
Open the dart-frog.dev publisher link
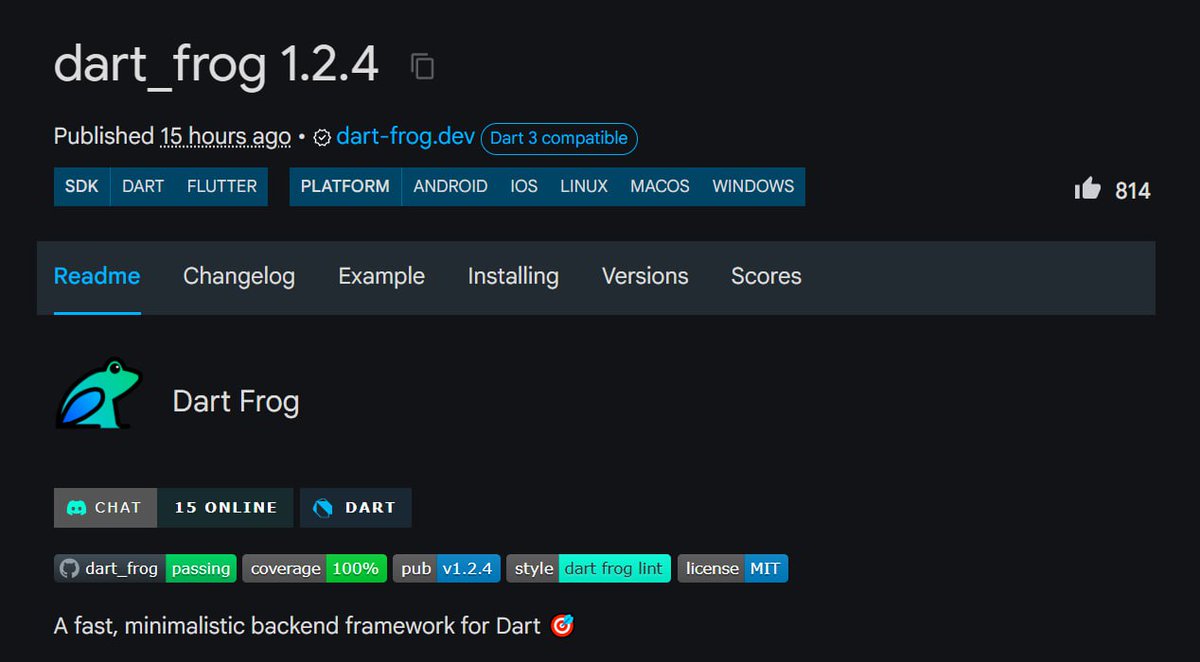[405, 137]
